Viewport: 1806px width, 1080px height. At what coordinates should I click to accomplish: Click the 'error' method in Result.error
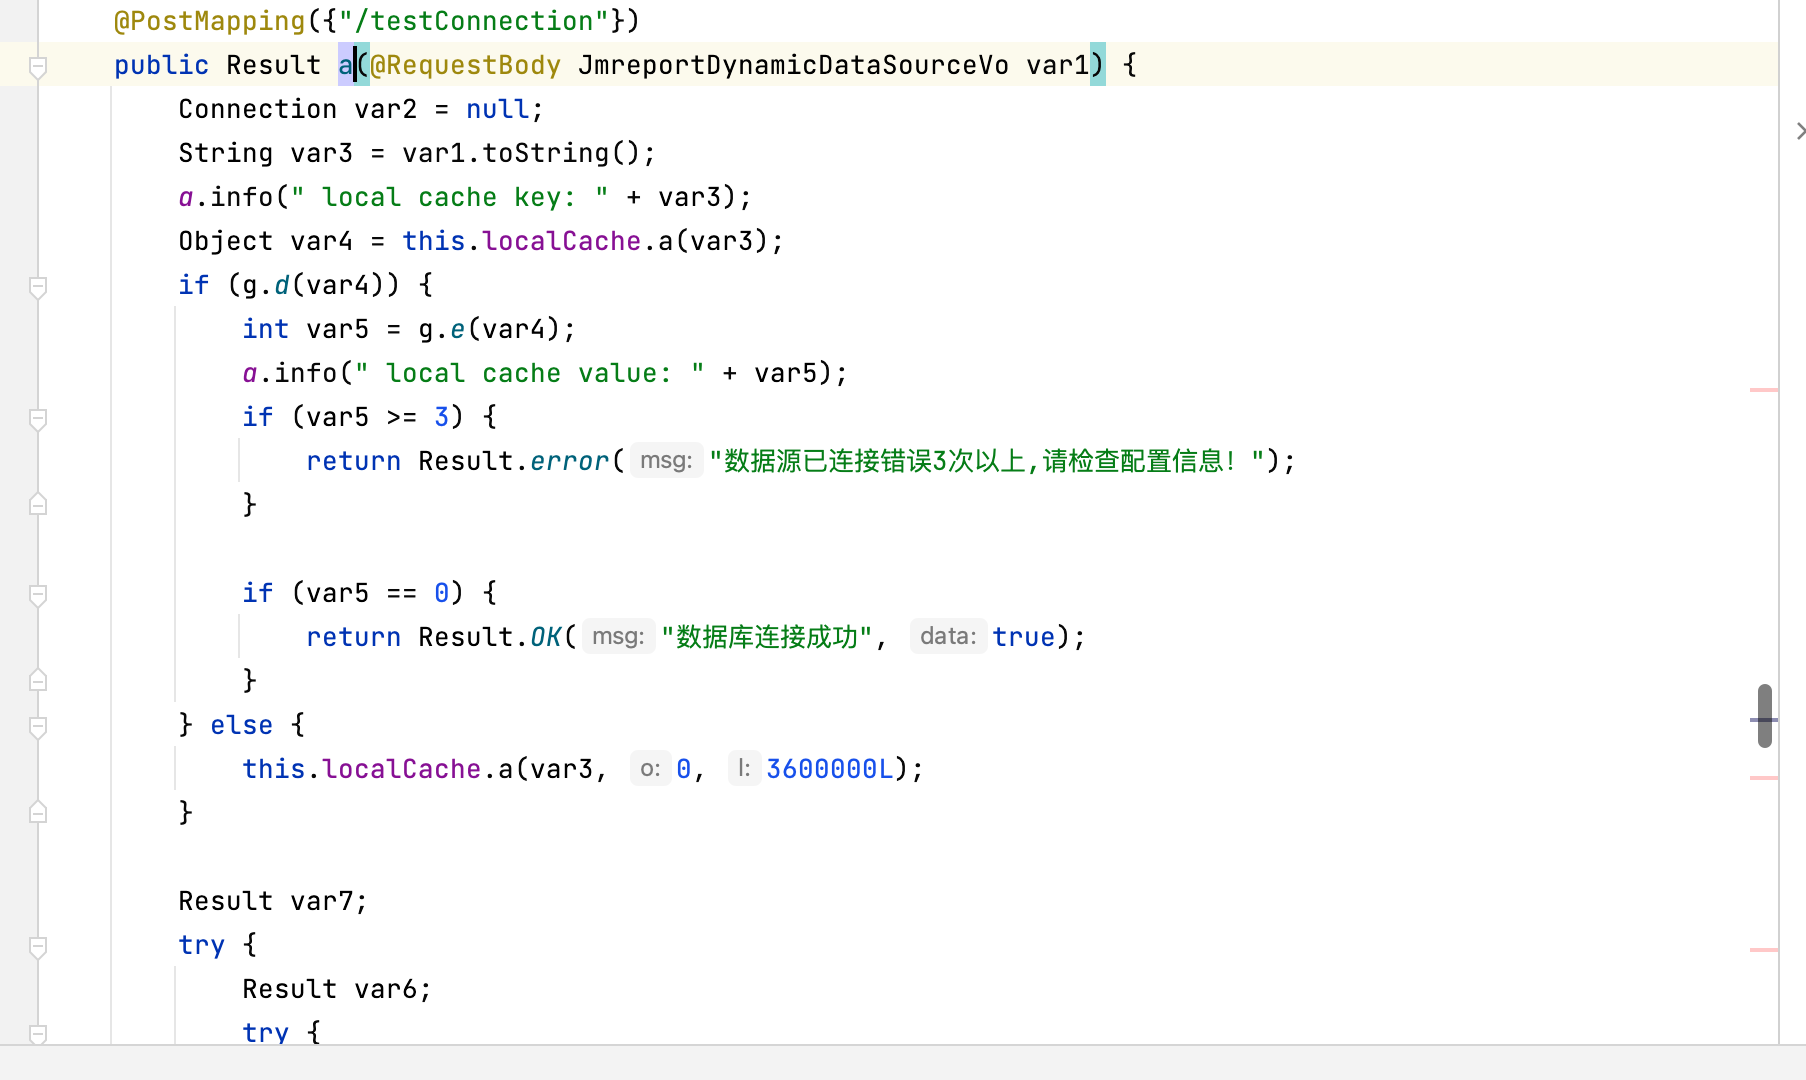pos(570,461)
